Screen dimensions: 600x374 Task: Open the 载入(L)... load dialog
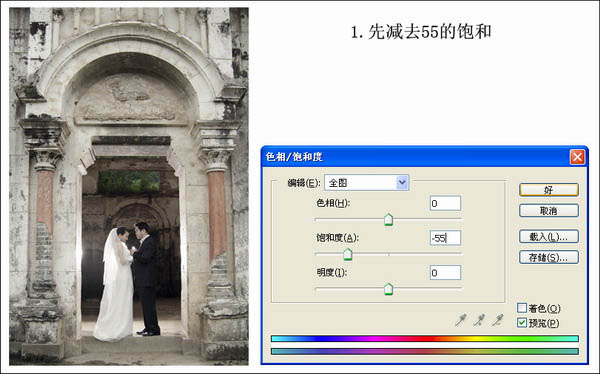[549, 237]
